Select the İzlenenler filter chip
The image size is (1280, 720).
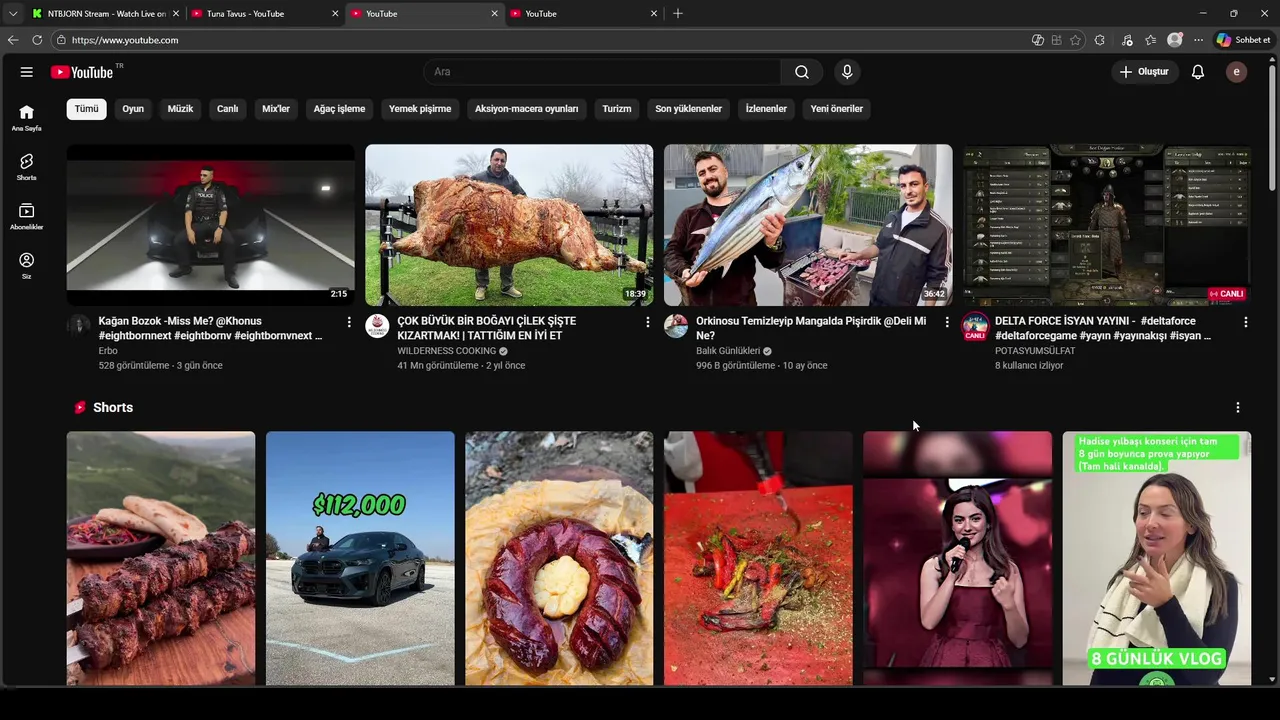click(766, 109)
